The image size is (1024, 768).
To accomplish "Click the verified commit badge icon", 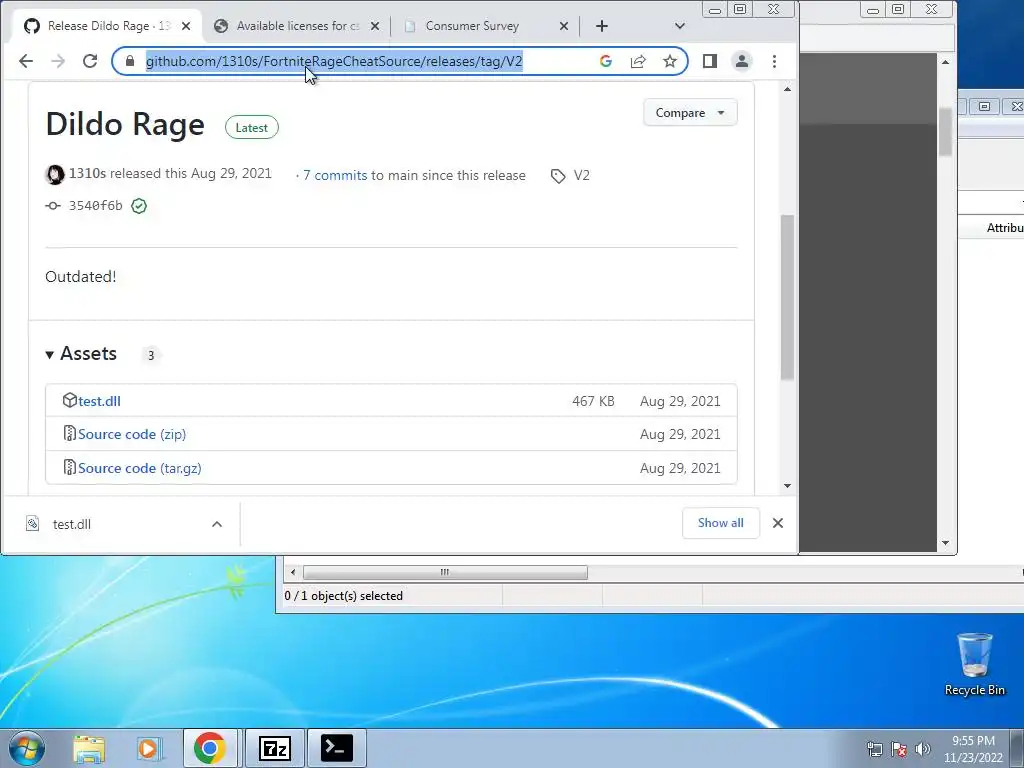I will pyautogui.click(x=138, y=206).
